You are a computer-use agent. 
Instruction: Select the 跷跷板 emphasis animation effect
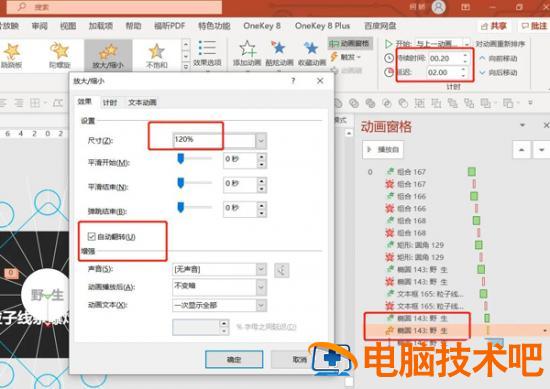coord(12,55)
